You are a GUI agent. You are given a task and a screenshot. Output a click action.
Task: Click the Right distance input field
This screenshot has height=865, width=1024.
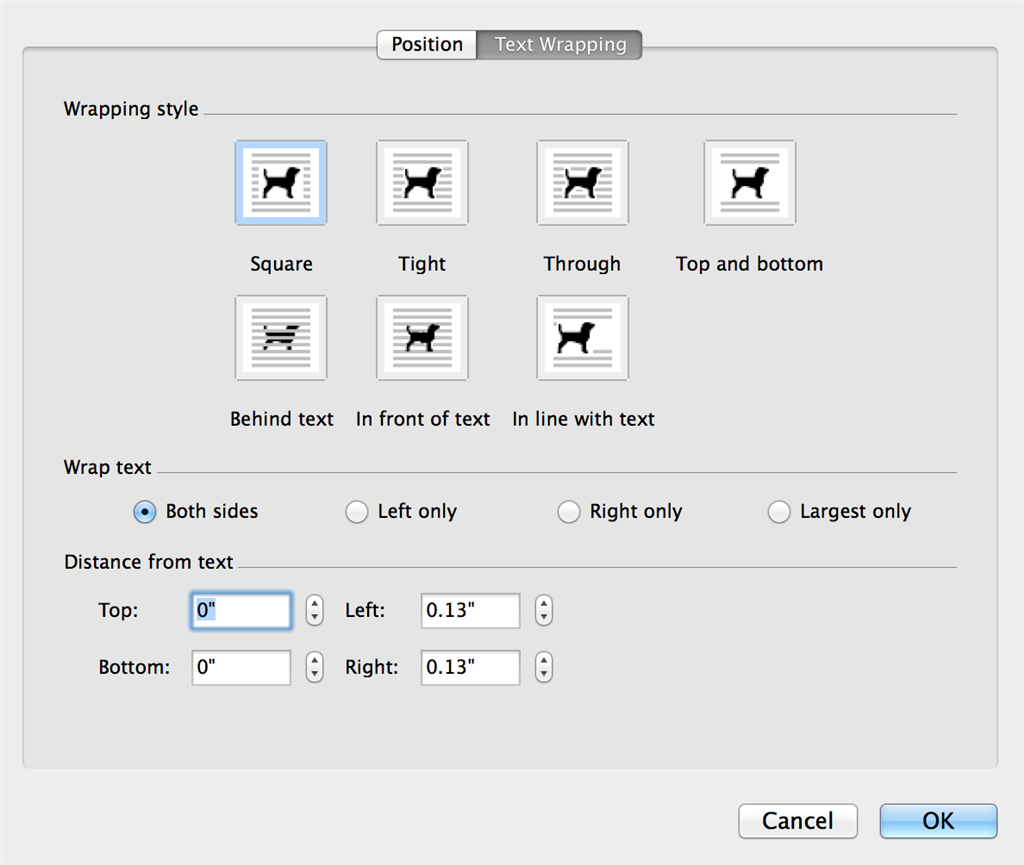click(470, 667)
